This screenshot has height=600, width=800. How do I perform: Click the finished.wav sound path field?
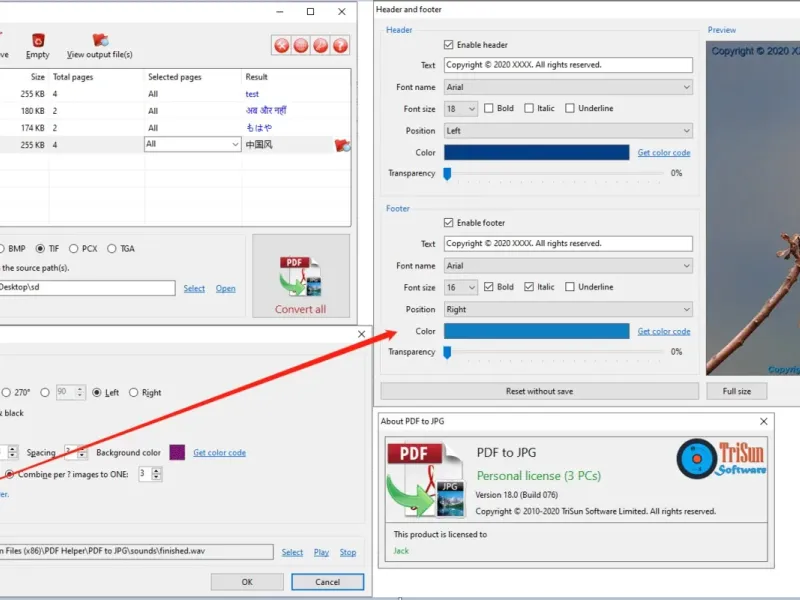pos(136,551)
